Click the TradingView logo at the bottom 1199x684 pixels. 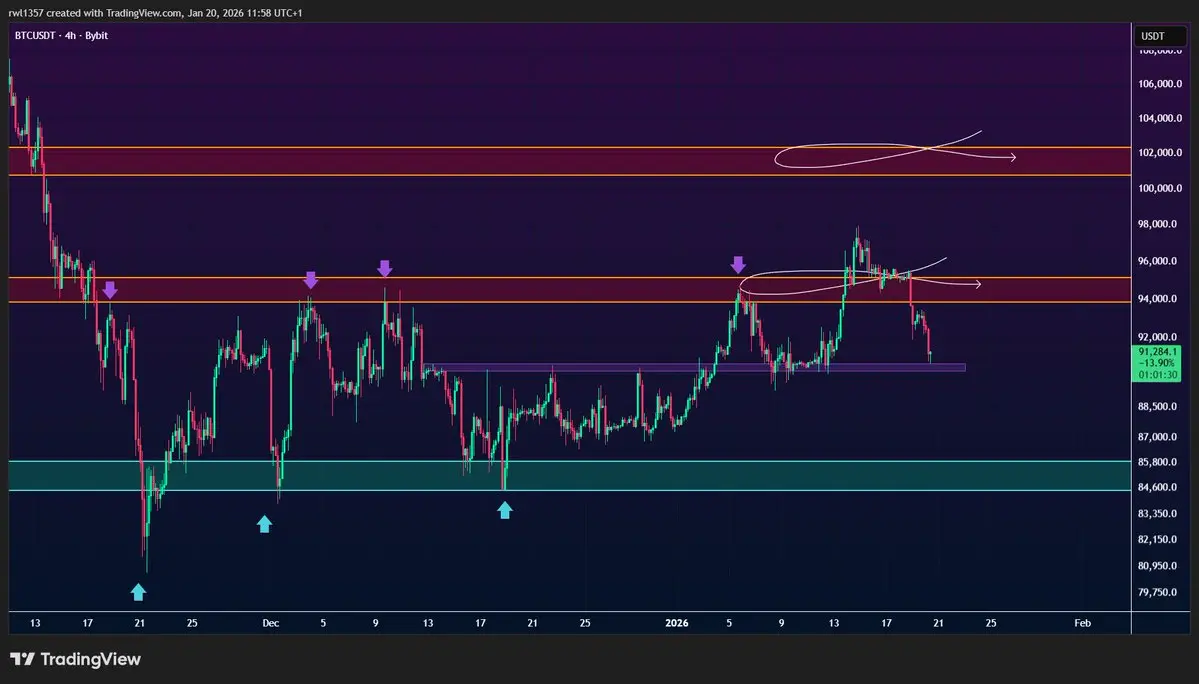click(76, 659)
